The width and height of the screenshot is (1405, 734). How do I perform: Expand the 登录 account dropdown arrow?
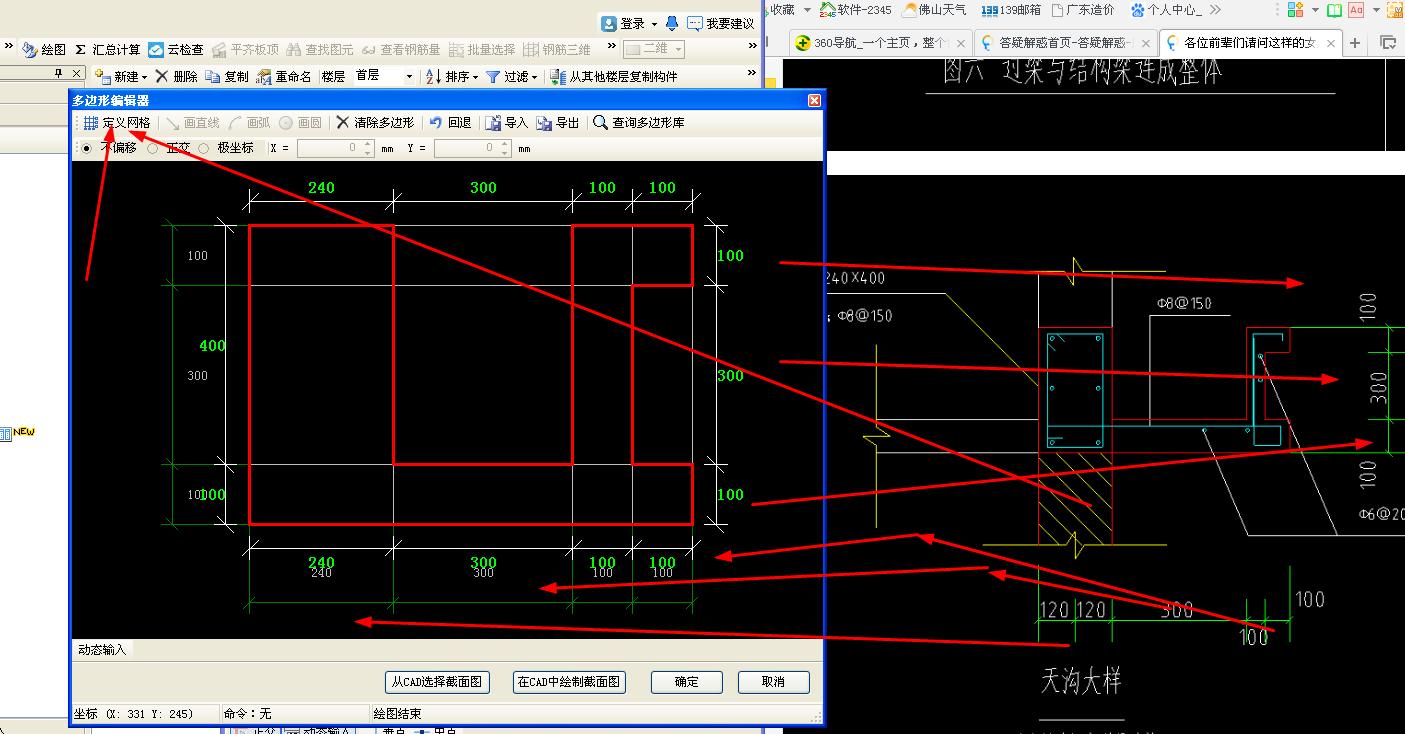[x=654, y=23]
